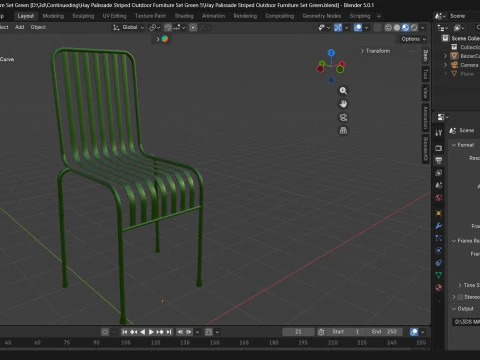Click the viewport zoom magnifier icon

coord(343,90)
